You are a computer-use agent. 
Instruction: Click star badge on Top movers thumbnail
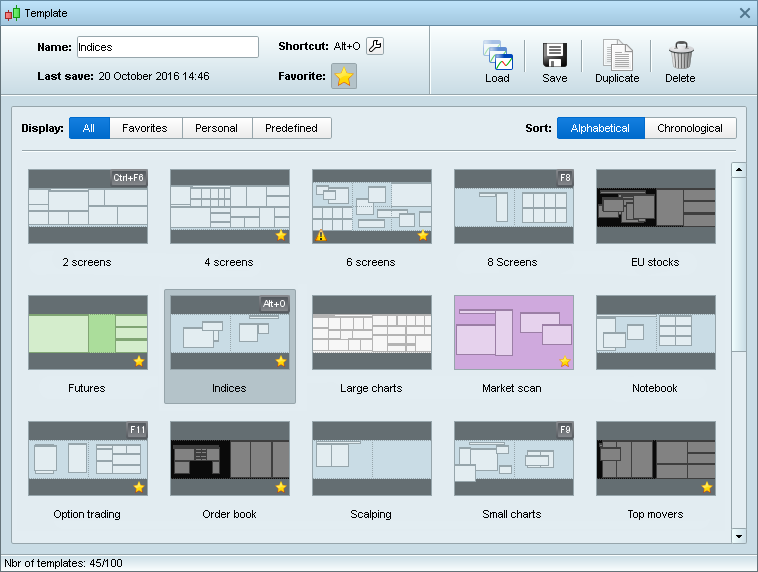[x=707, y=487]
